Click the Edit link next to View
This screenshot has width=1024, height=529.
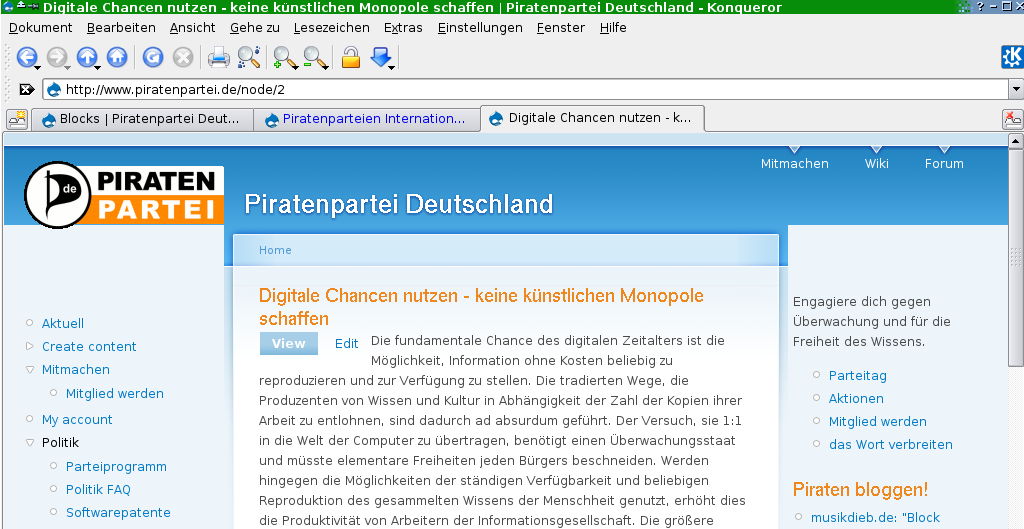(x=346, y=343)
